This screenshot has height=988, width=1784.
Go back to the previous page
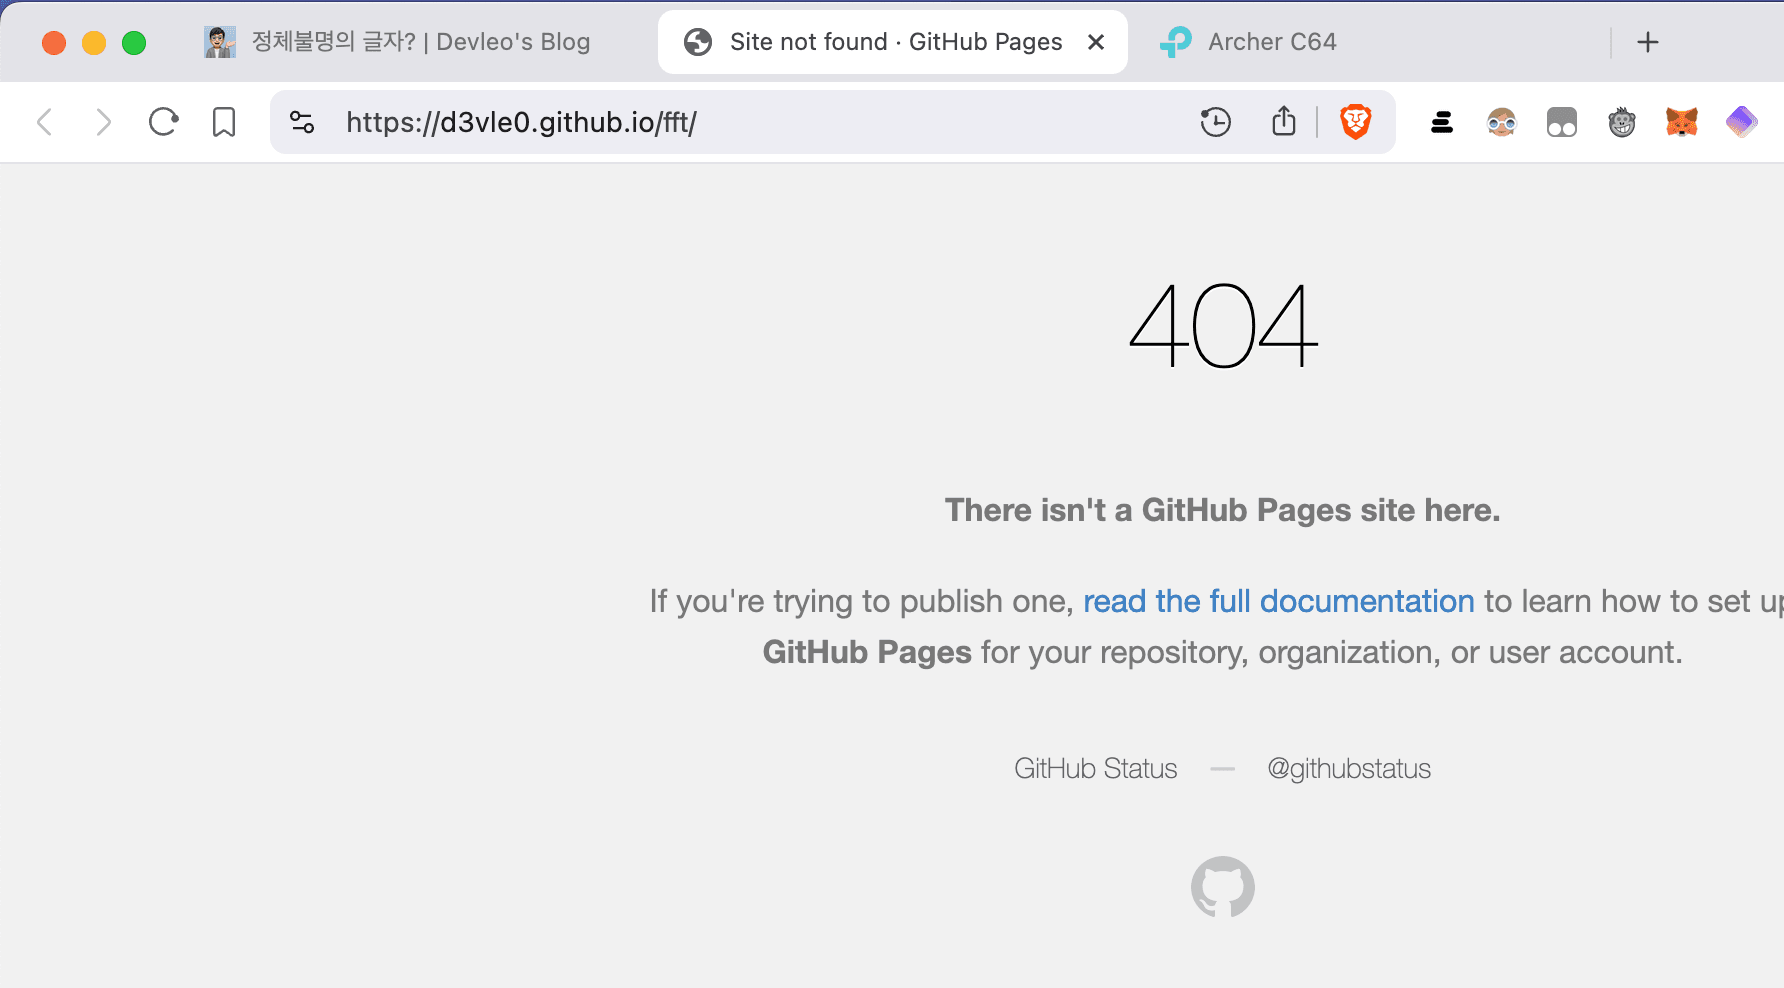(x=44, y=122)
